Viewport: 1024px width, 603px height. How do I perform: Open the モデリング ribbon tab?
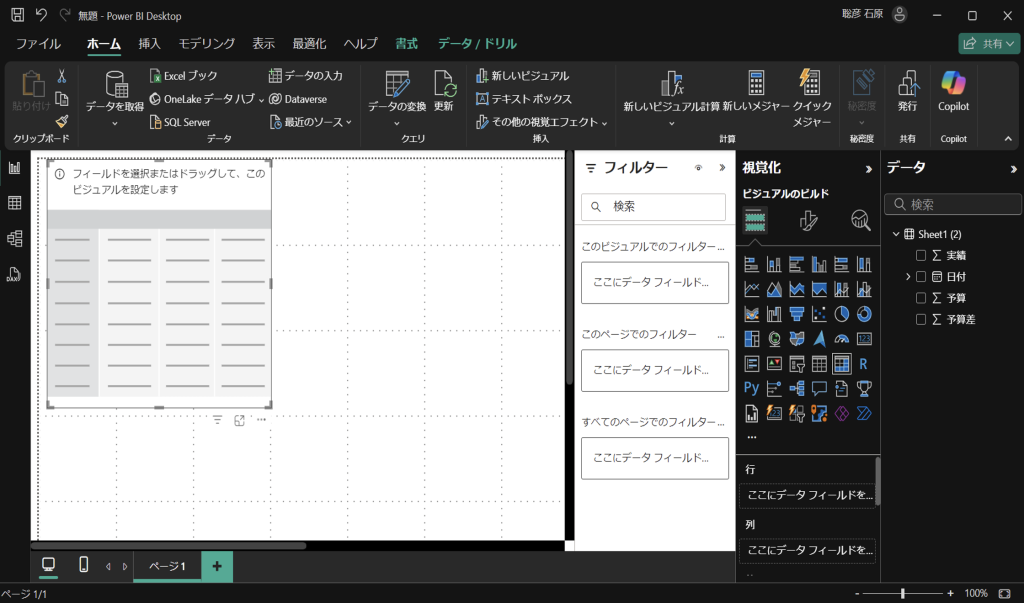pyautogui.click(x=206, y=44)
